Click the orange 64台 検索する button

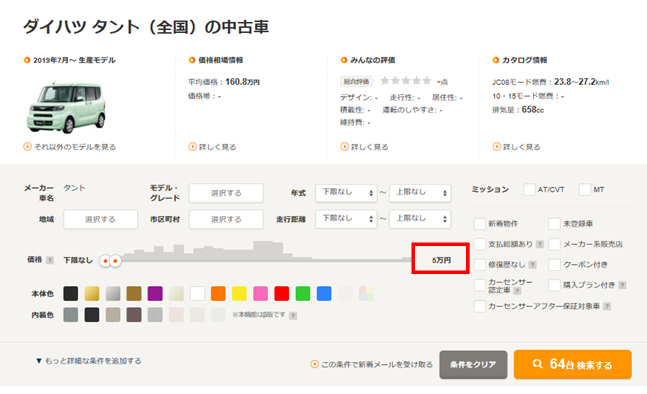pyautogui.click(x=573, y=364)
